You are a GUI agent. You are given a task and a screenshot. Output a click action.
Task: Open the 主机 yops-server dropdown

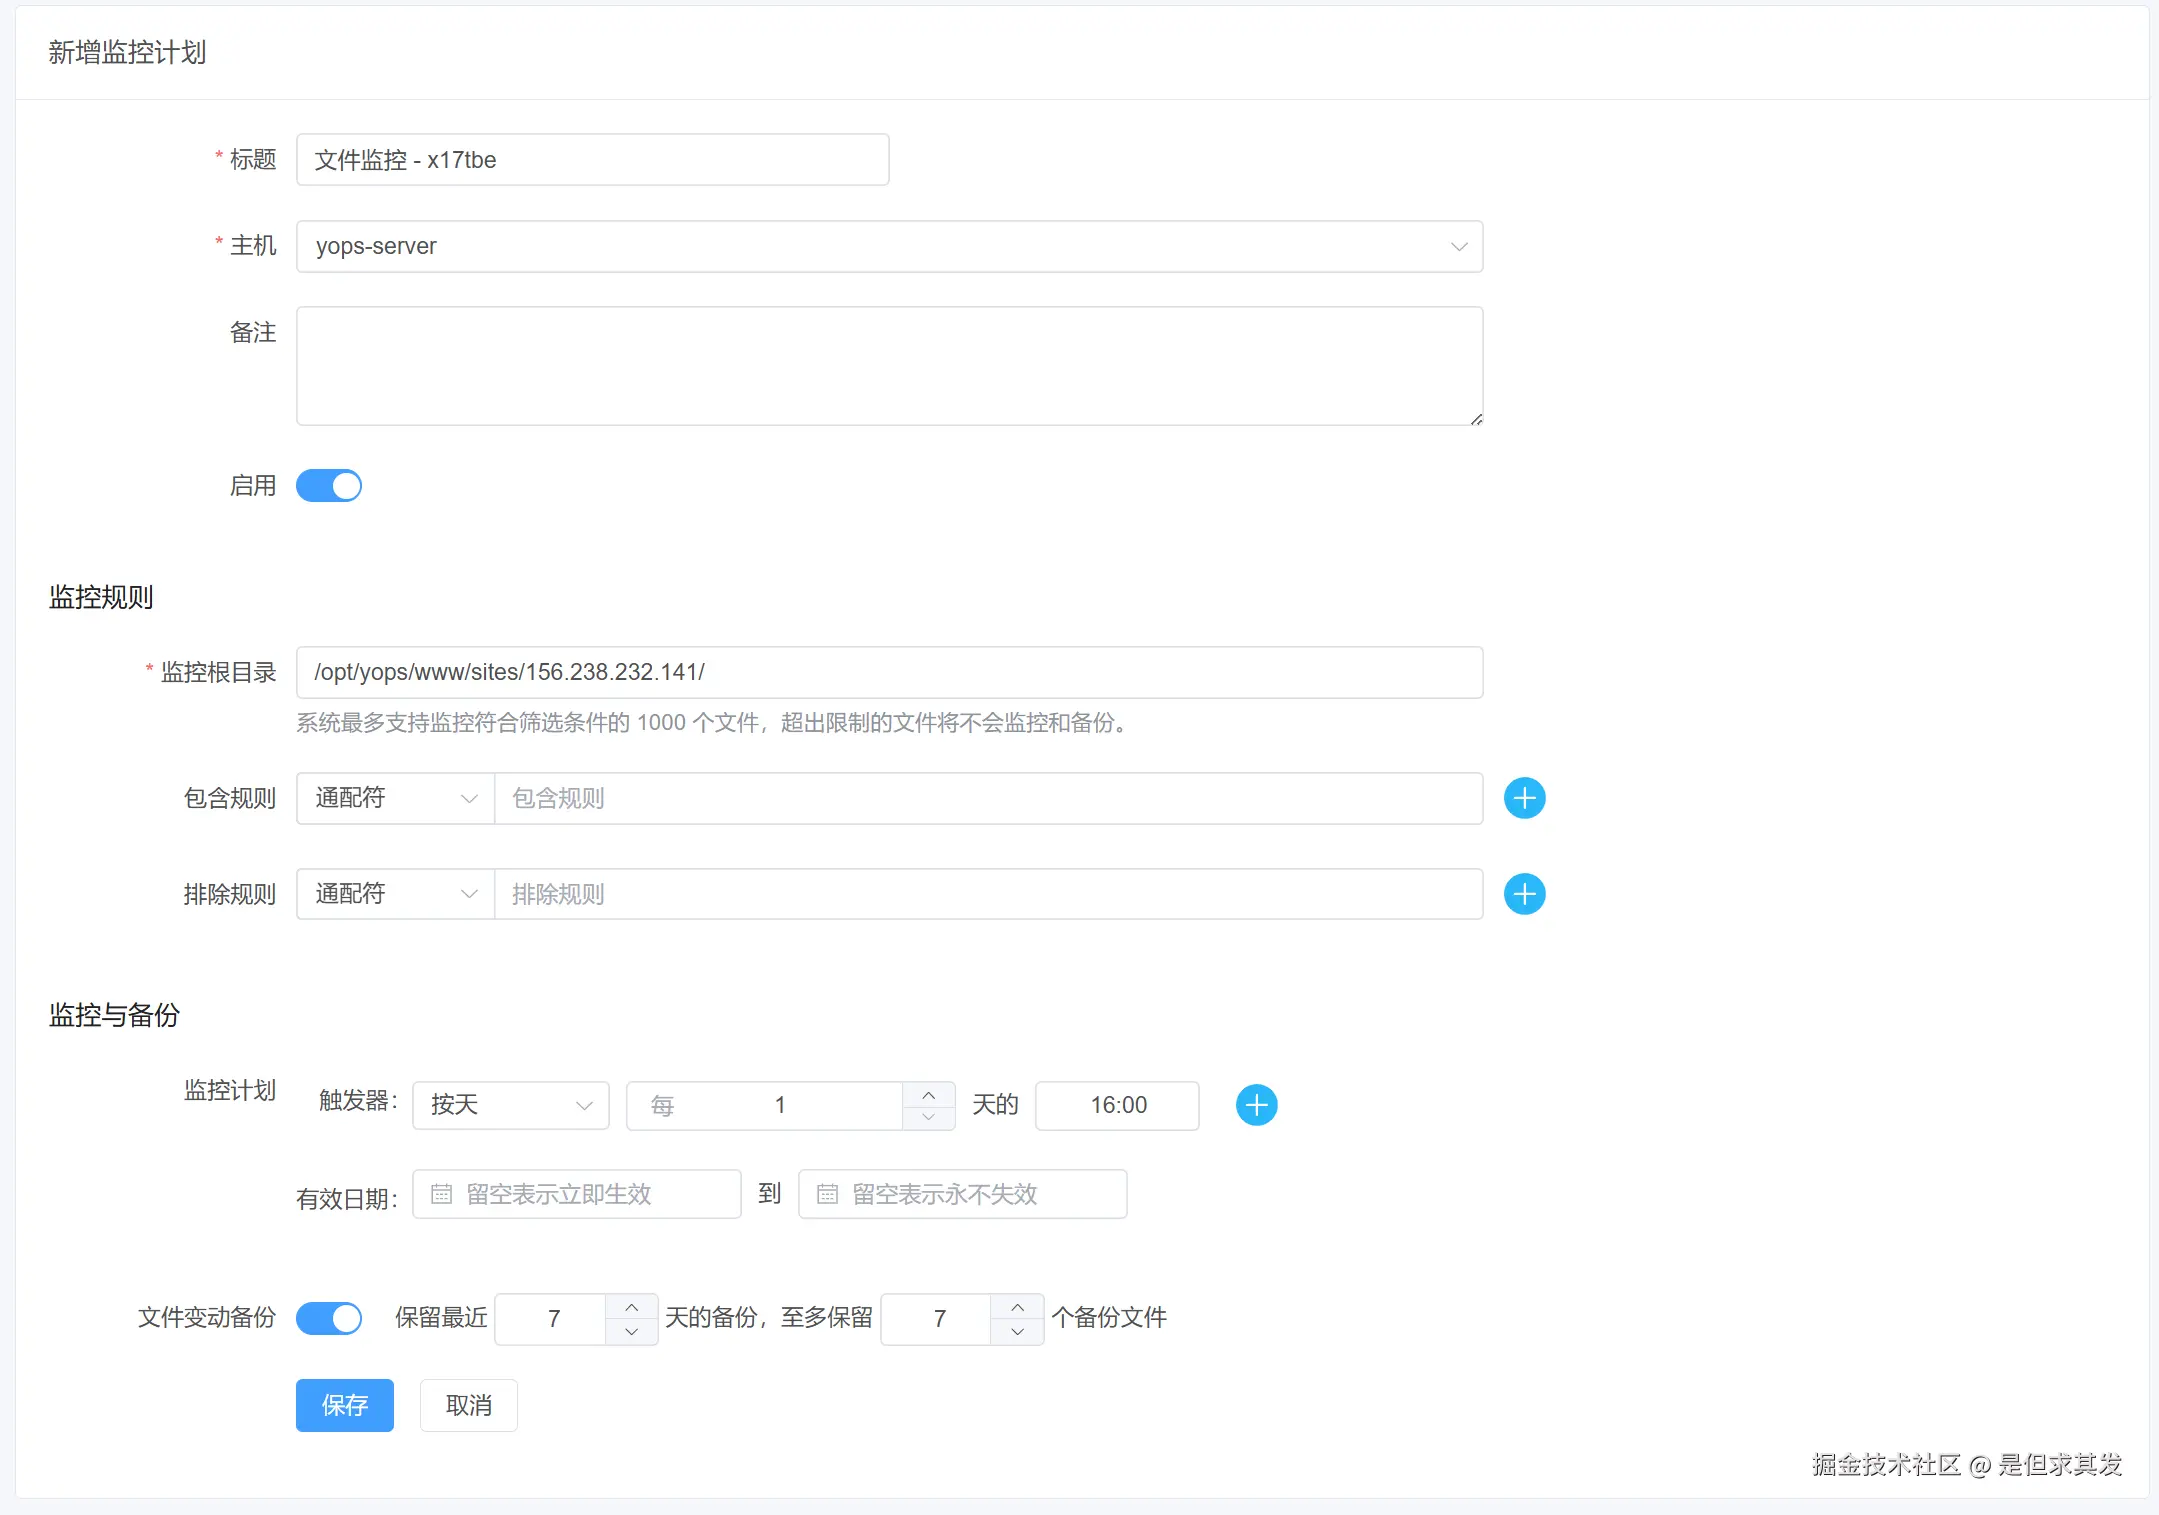889,246
